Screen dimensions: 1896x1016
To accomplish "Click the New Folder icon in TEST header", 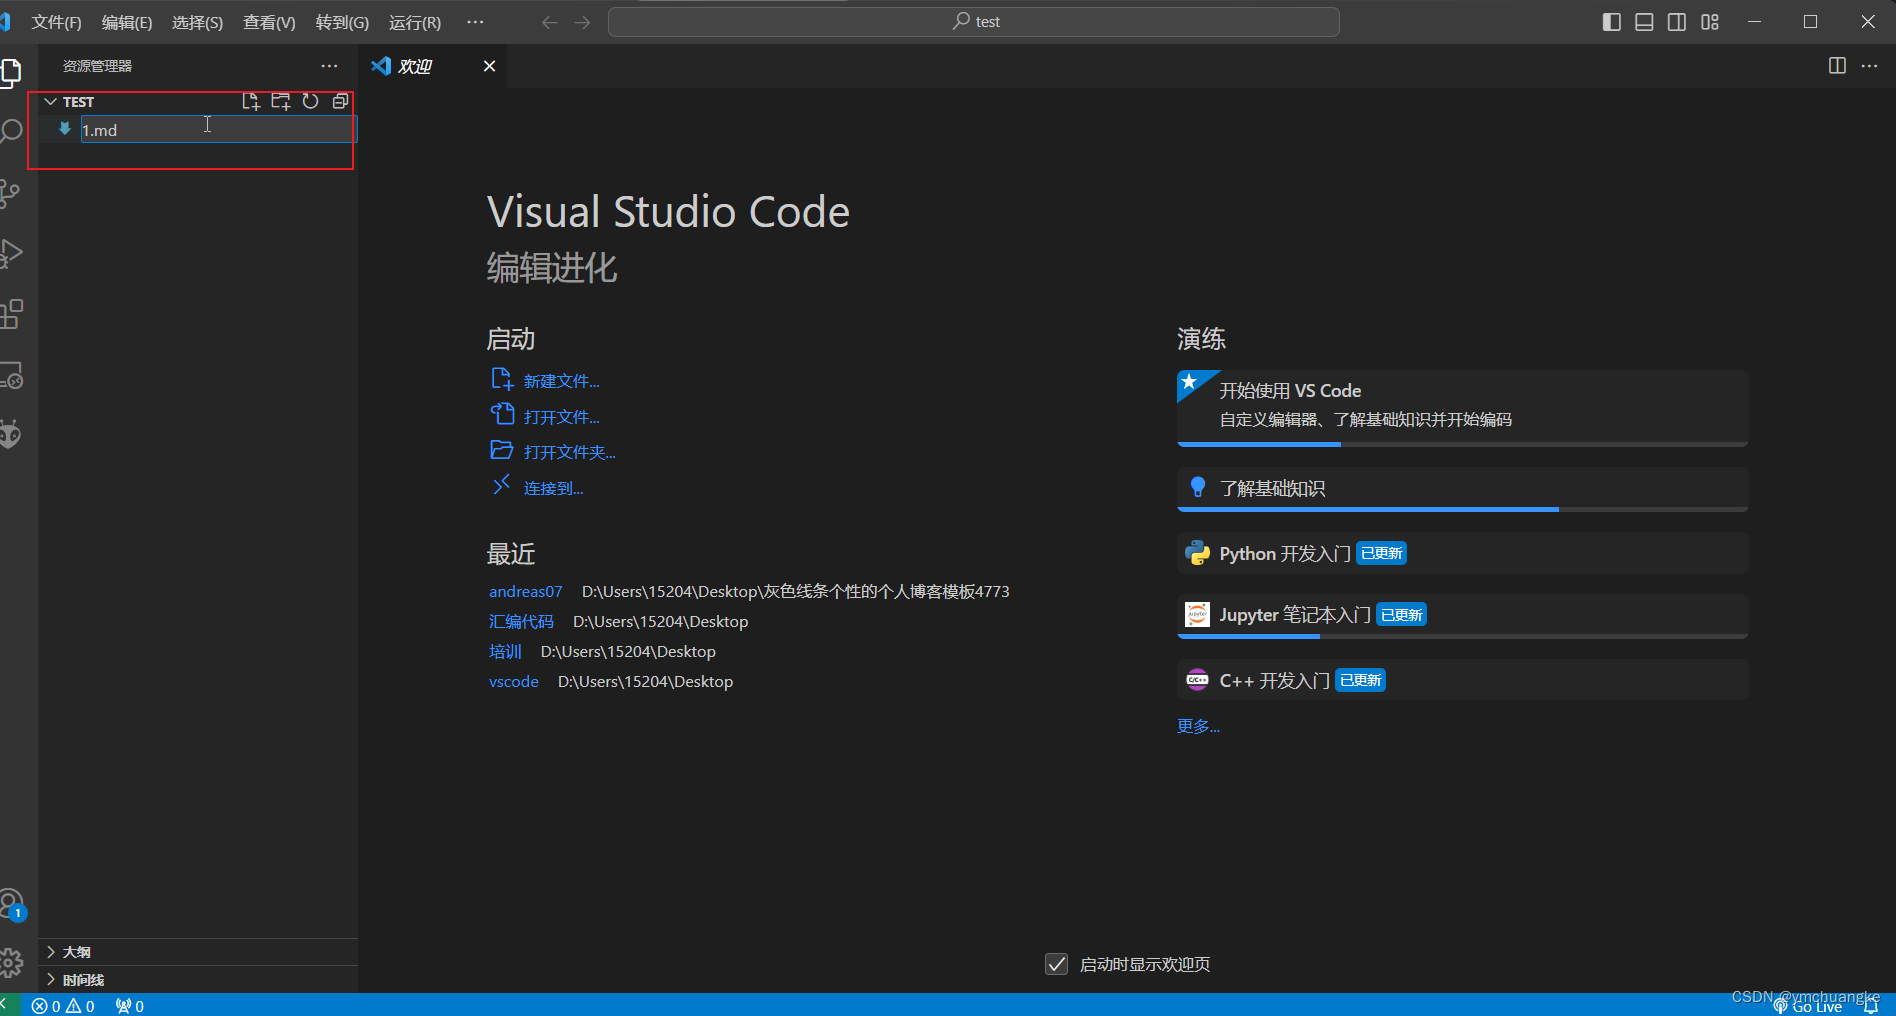I will pos(281,101).
